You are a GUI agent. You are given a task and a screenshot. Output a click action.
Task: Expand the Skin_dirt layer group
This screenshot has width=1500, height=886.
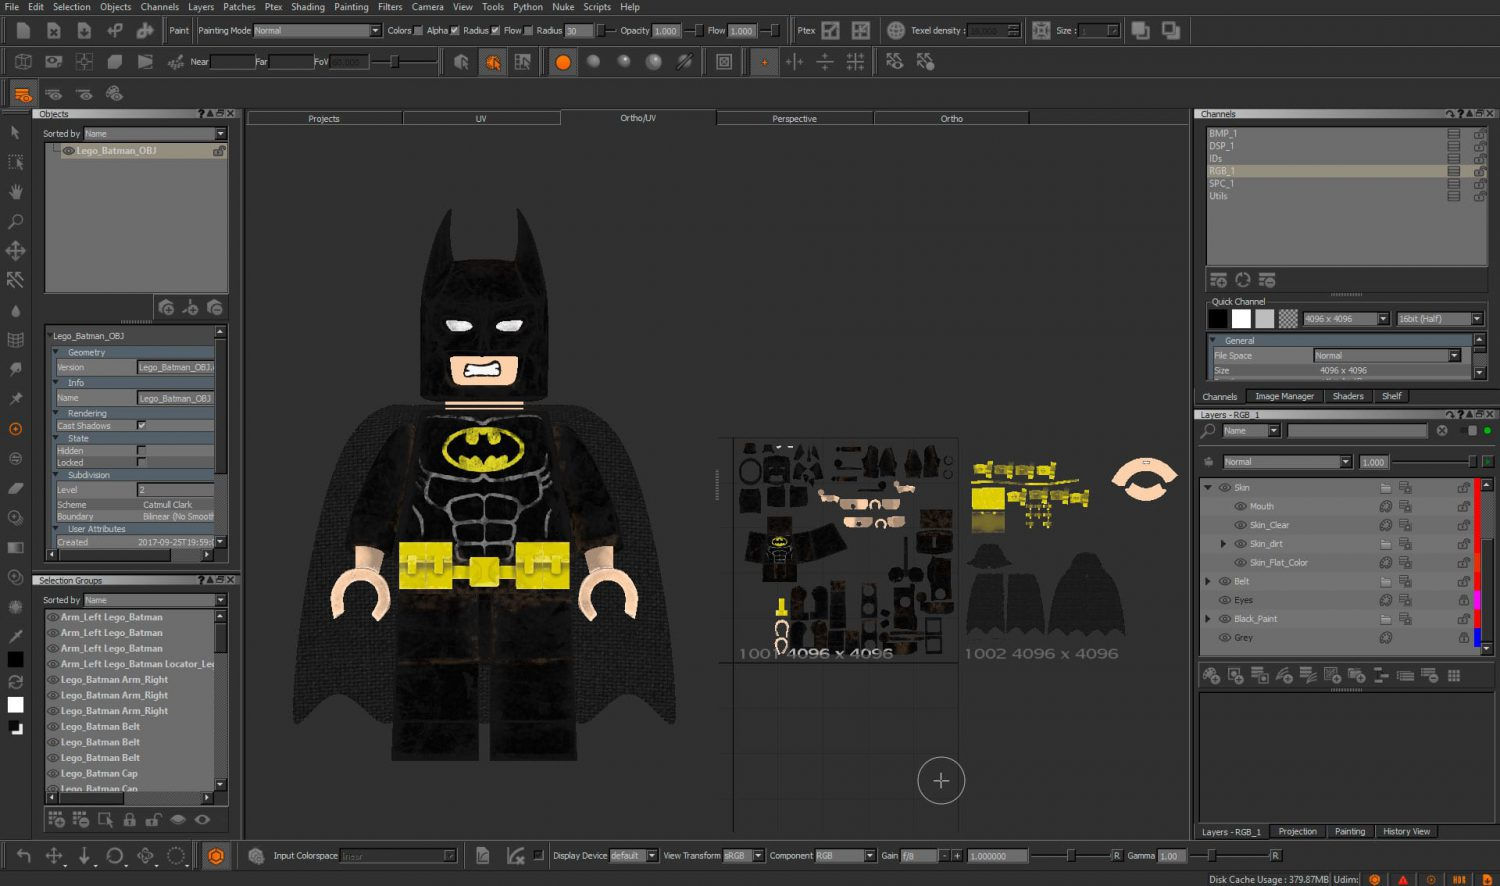pos(1223,544)
